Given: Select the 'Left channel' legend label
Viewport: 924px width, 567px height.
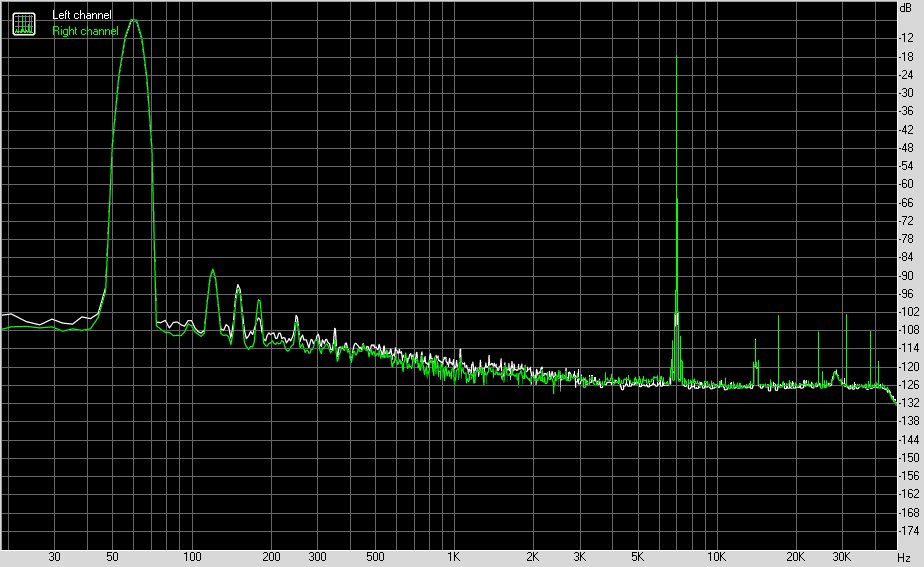Looking at the screenshot, I should pyautogui.click(x=81, y=15).
